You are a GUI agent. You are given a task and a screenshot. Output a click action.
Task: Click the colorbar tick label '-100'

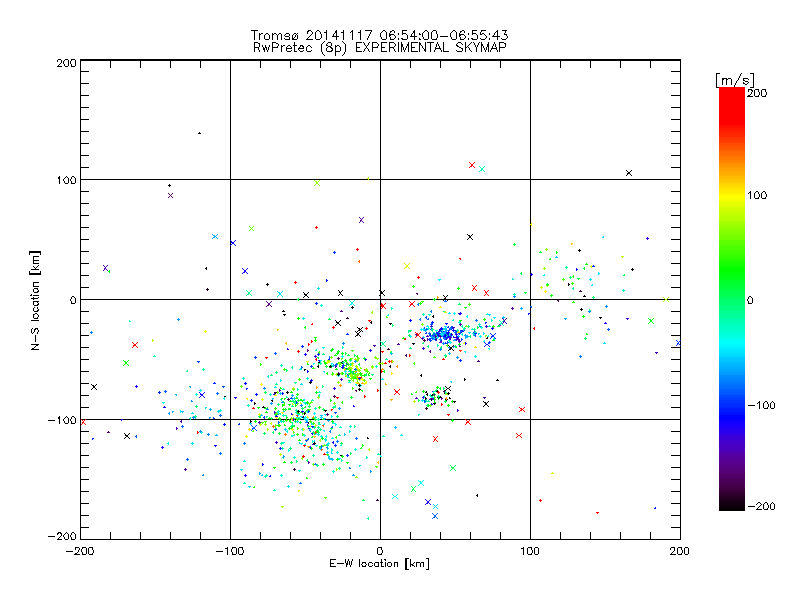point(761,405)
